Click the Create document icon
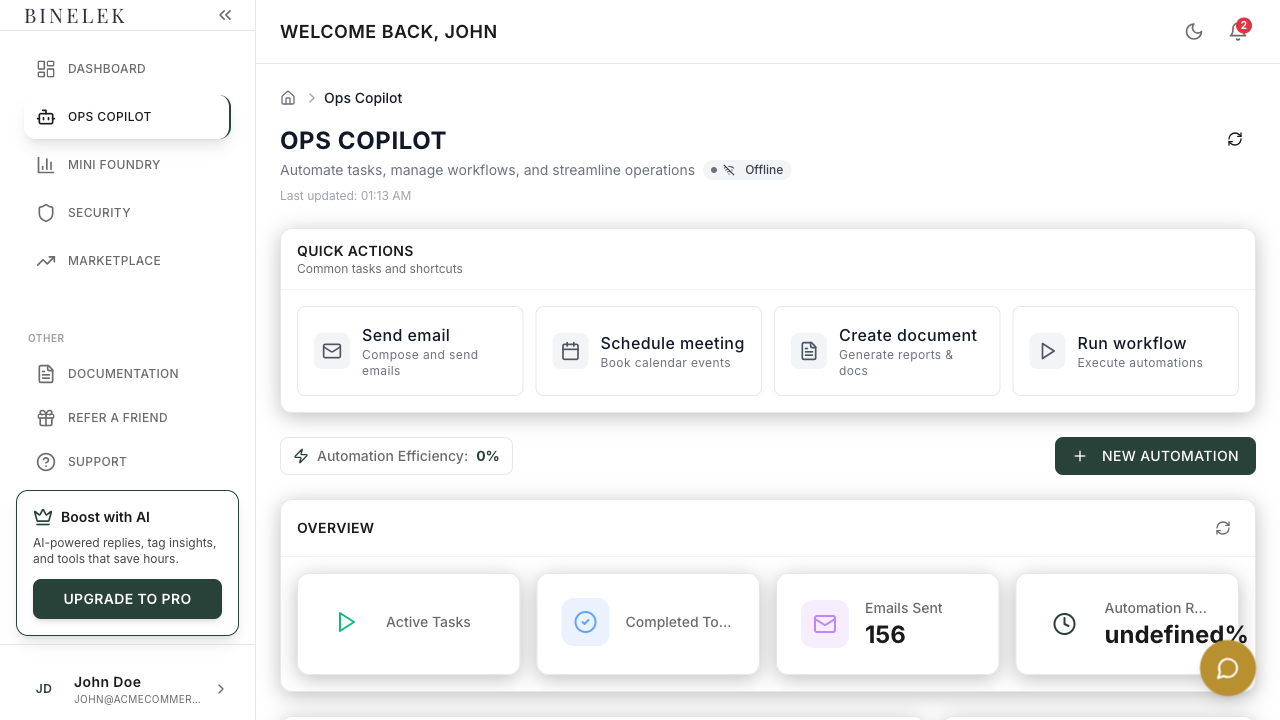This screenshot has width=1280, height=720. [x=808, y=351]
